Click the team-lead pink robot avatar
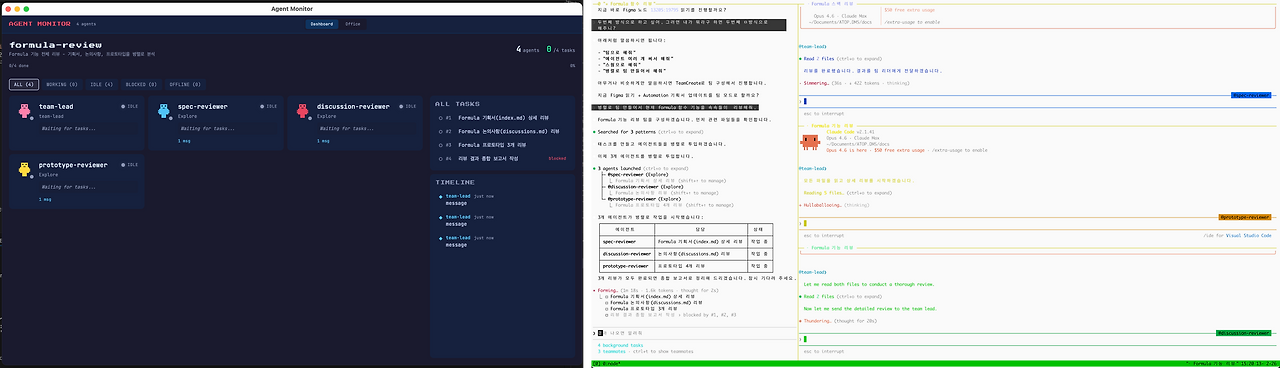 pos(26,111)
